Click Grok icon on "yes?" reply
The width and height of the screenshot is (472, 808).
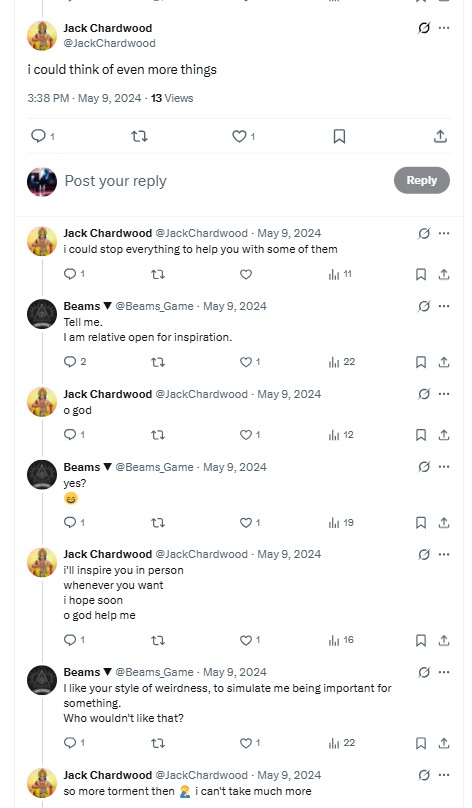point(424,467)
